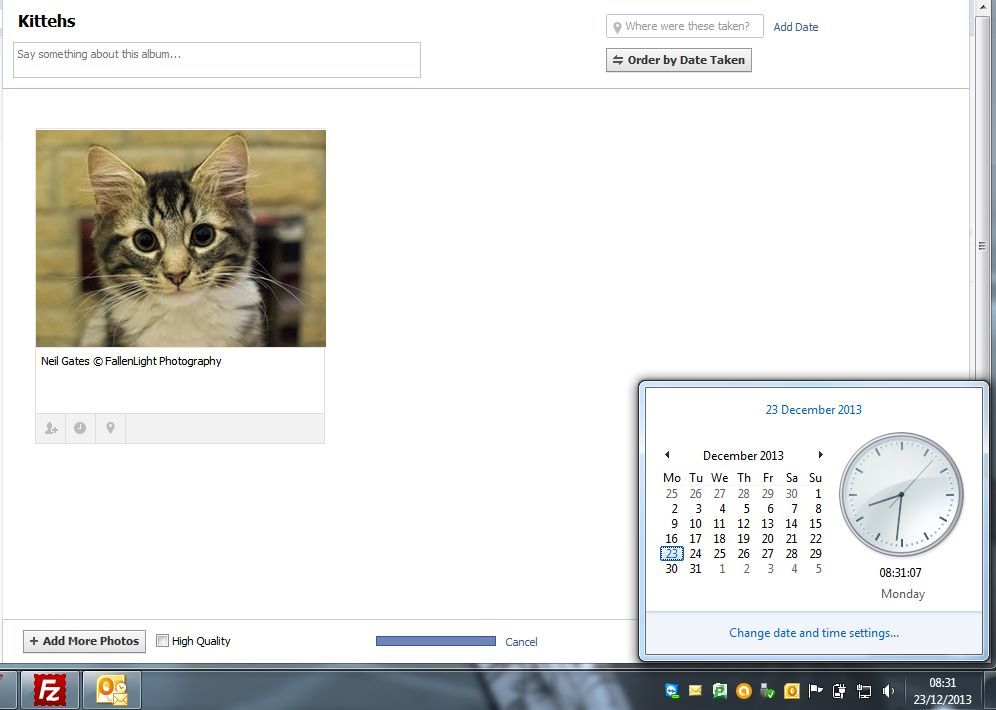Click the TeamViewer tray icon

click(672, 691)
